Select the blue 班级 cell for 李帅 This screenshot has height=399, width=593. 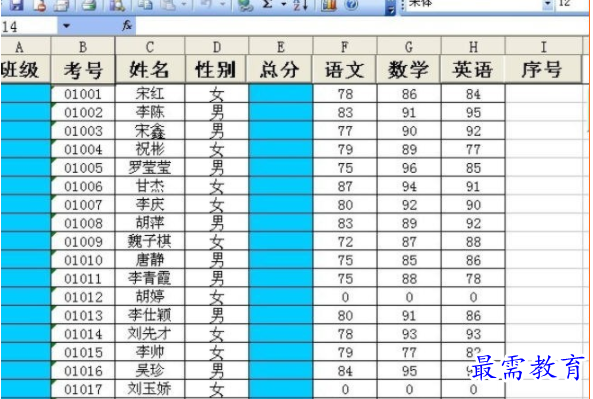25,352
